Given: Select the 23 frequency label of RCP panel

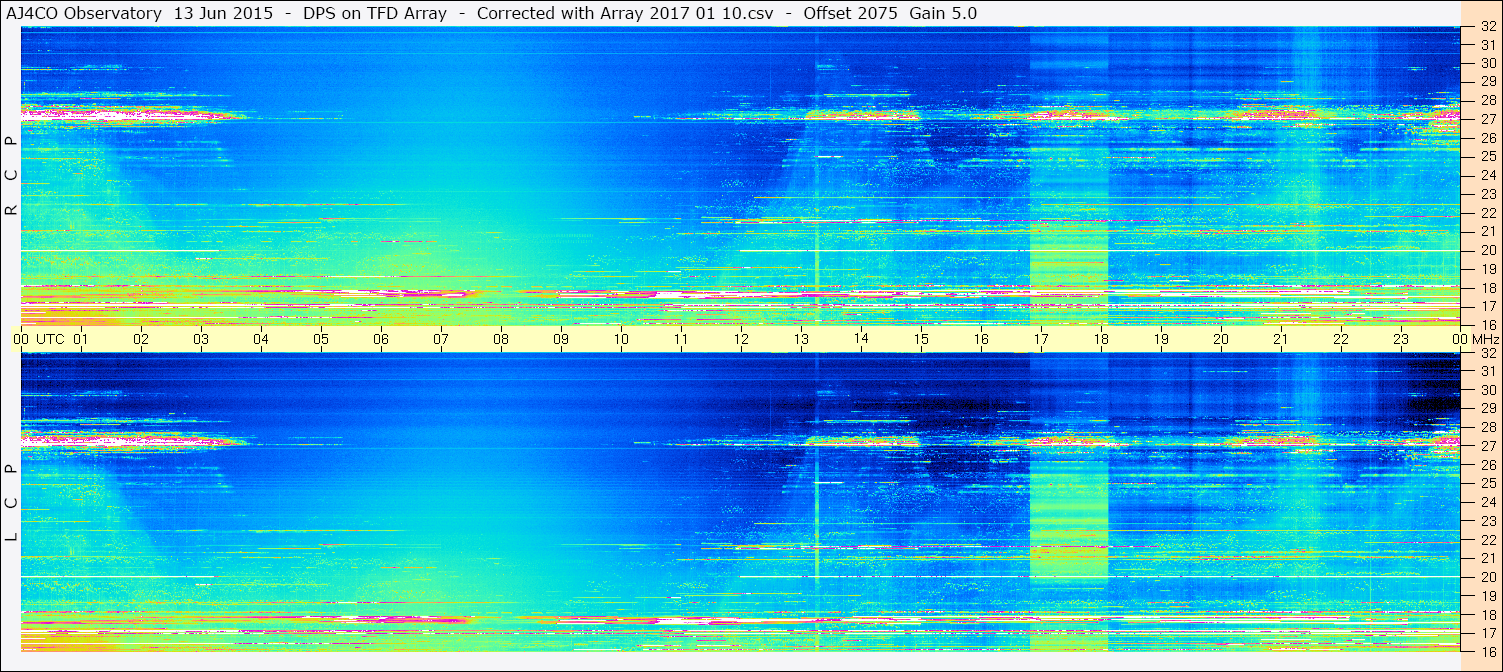Looking at the screenshot, I should (x=1487, y=194).
